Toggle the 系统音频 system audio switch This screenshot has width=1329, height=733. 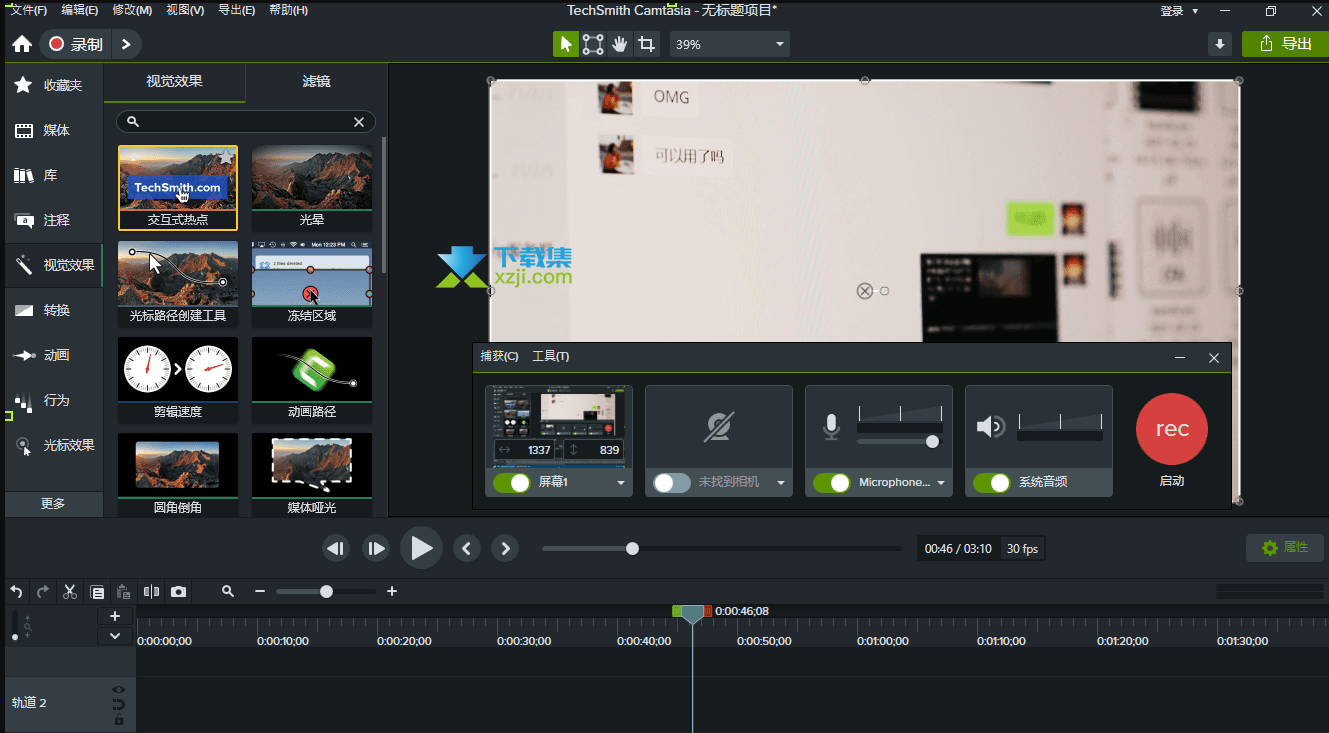pyautogui.click(x=992, y=483)
